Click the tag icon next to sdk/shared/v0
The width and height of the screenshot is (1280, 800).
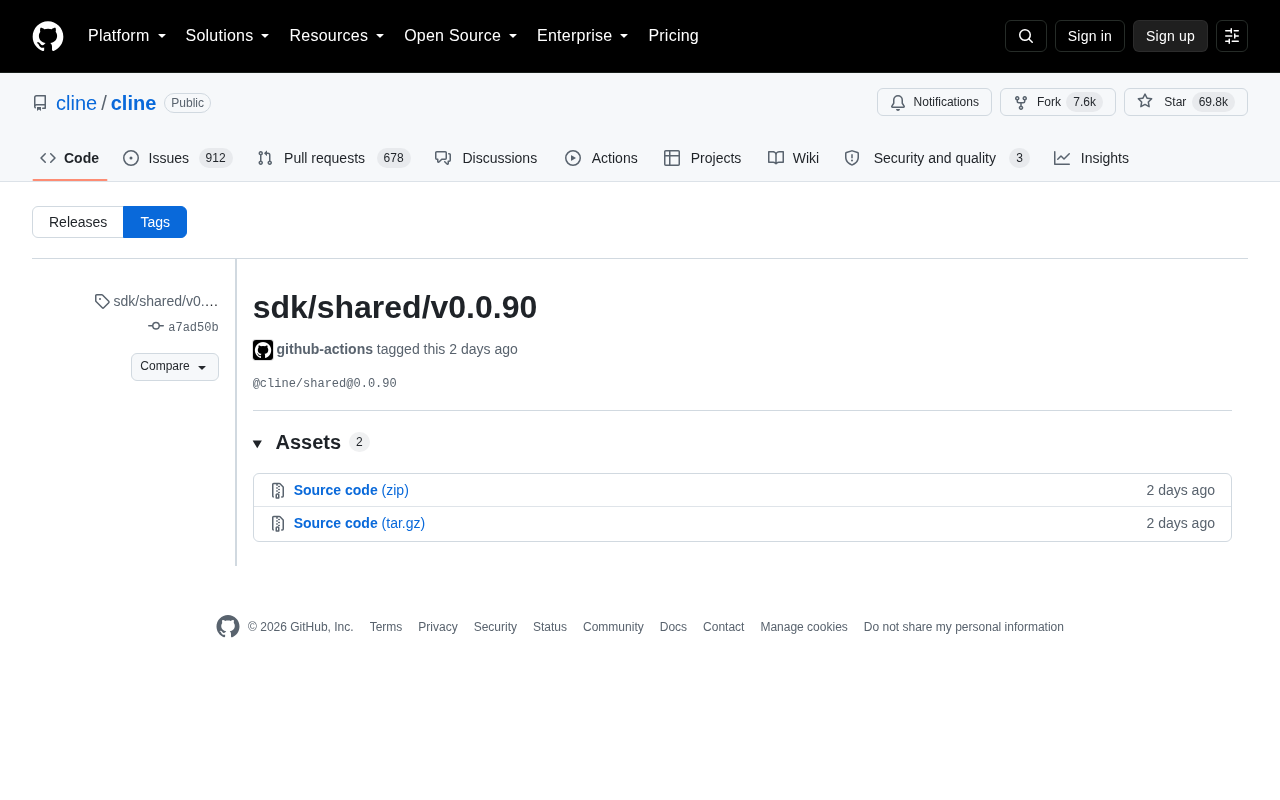coord(102,301)
